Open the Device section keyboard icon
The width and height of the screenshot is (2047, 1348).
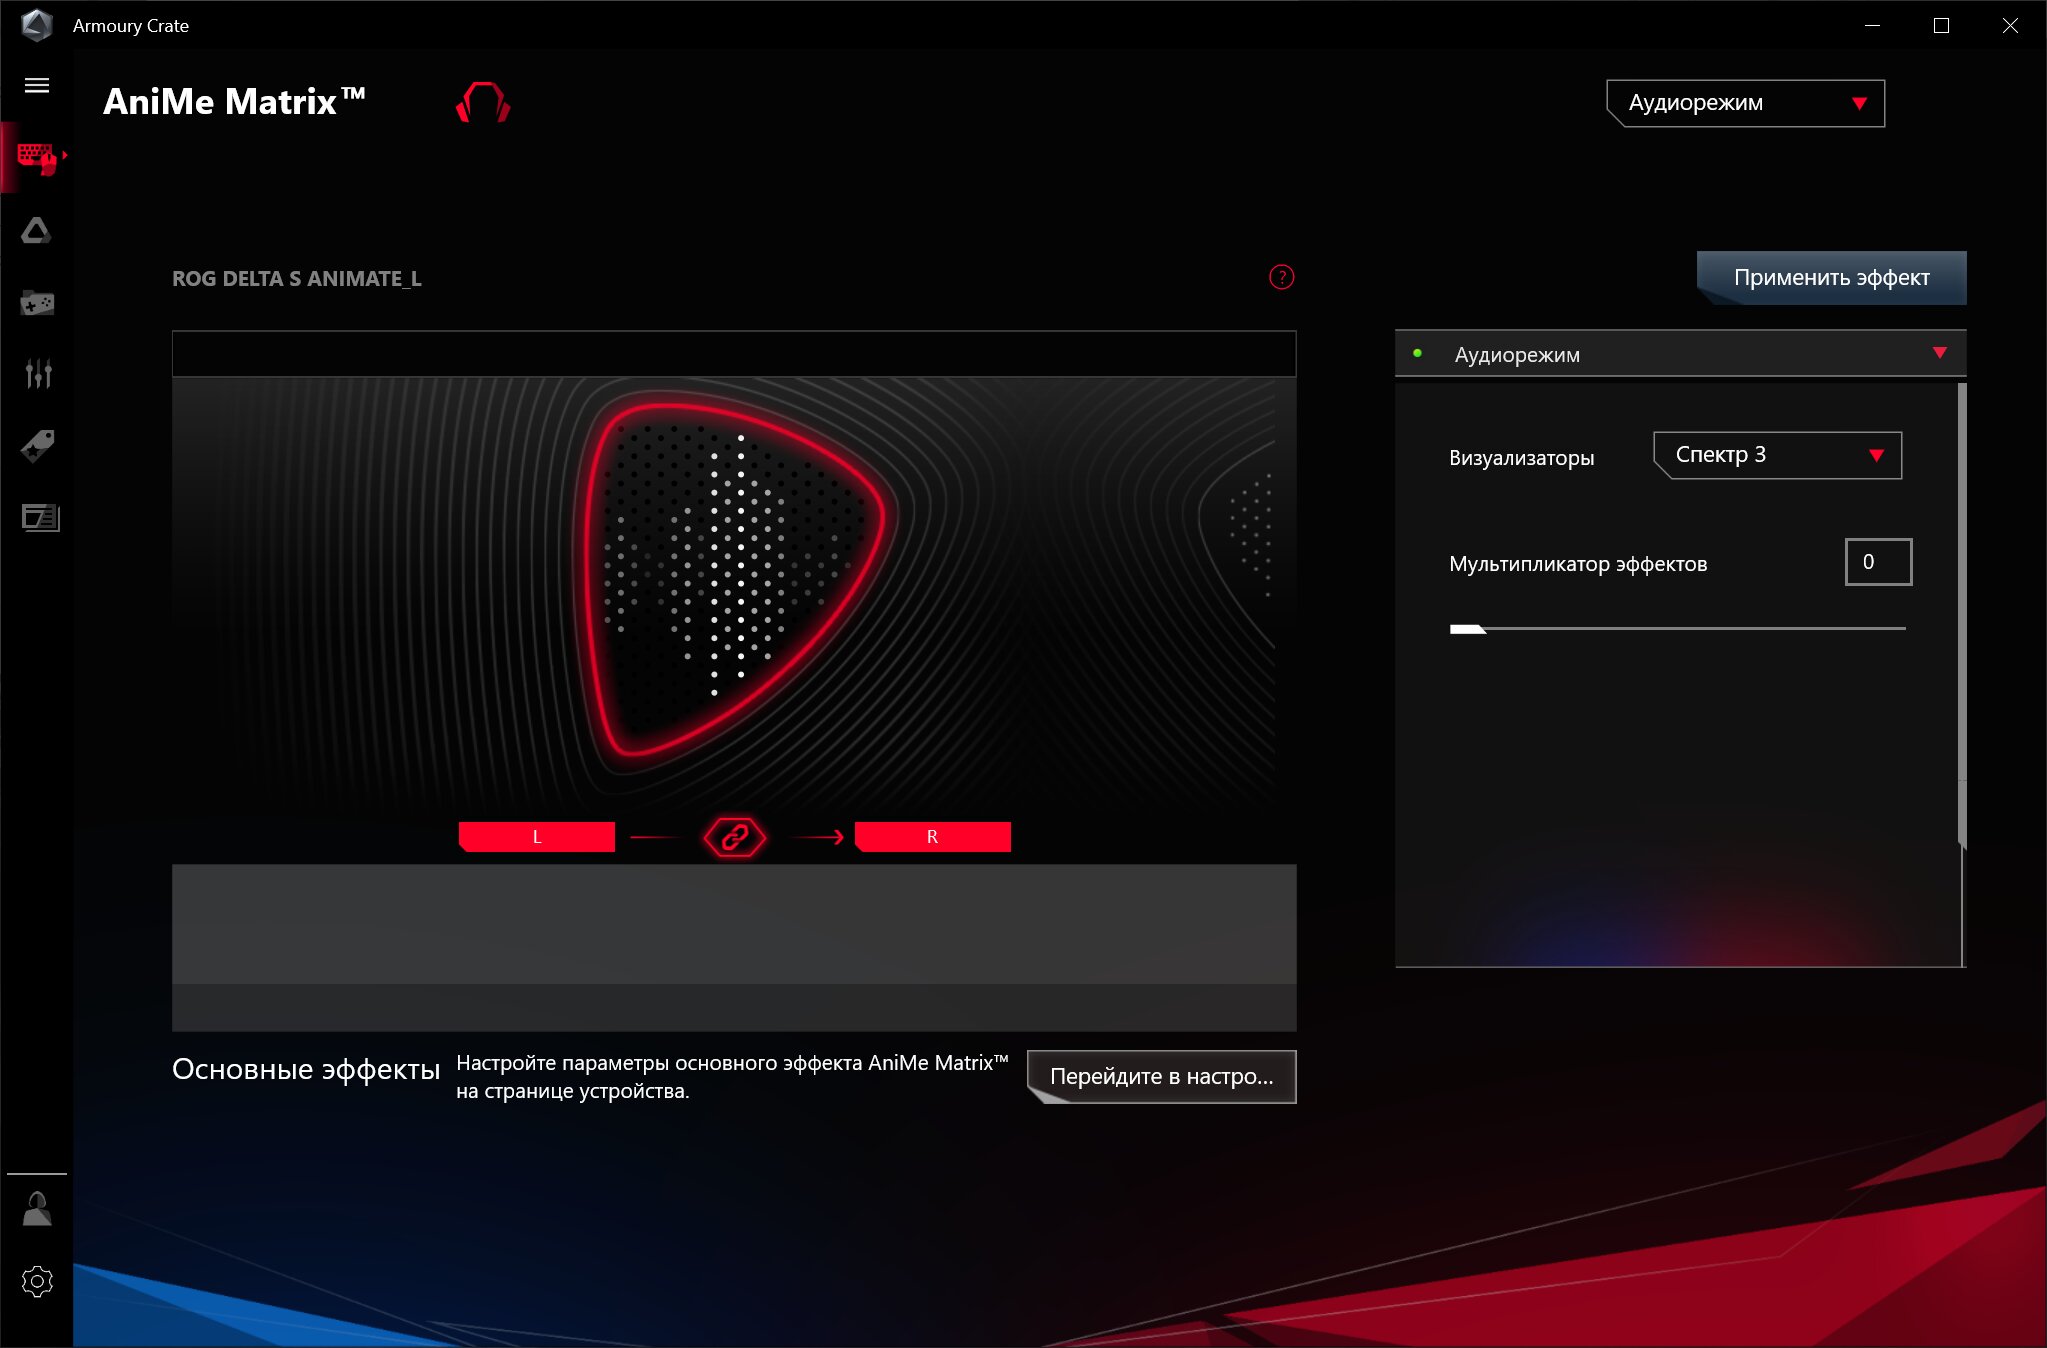[x=37, y=157]
